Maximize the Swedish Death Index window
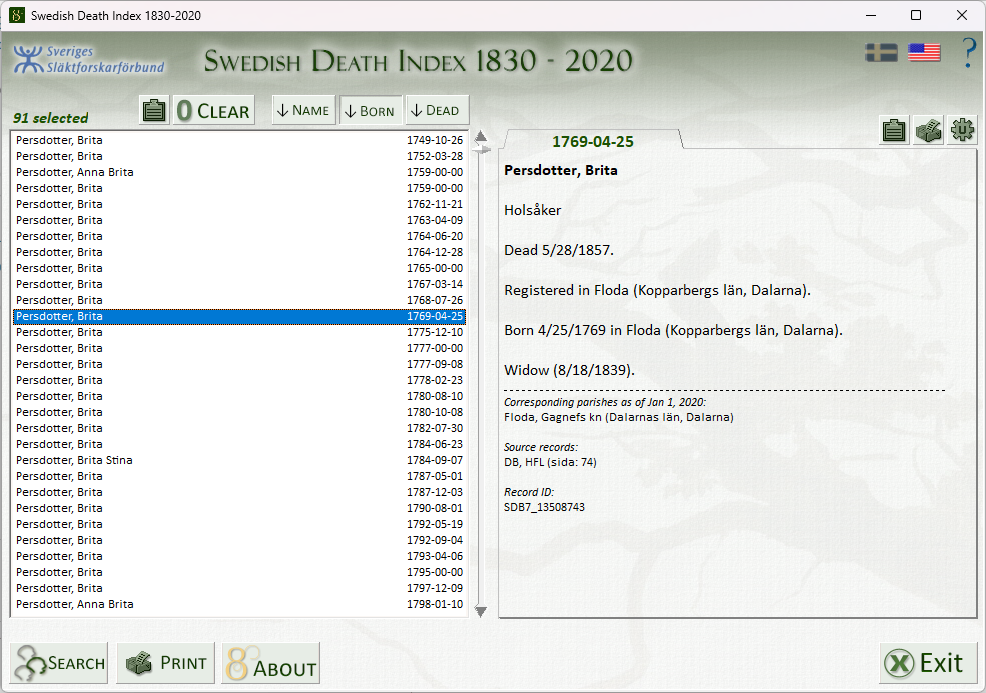 pyautogui.click(x=916, y=15)
